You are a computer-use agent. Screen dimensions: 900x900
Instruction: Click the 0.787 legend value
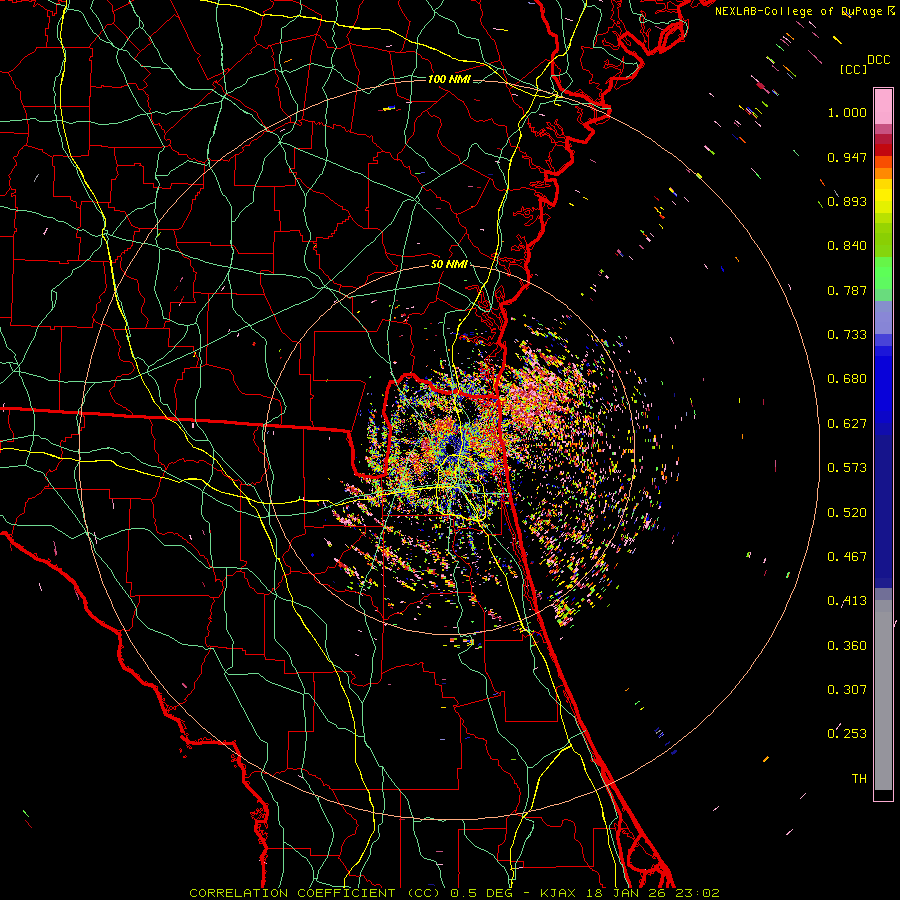click(x=847, y=290)
